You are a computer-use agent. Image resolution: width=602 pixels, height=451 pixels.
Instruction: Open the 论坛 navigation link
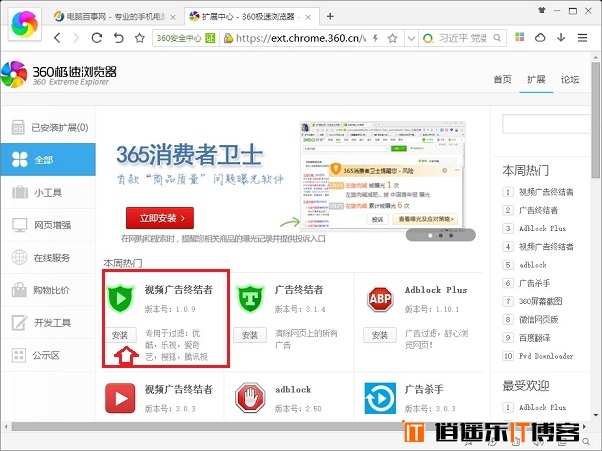coord(570,79)
